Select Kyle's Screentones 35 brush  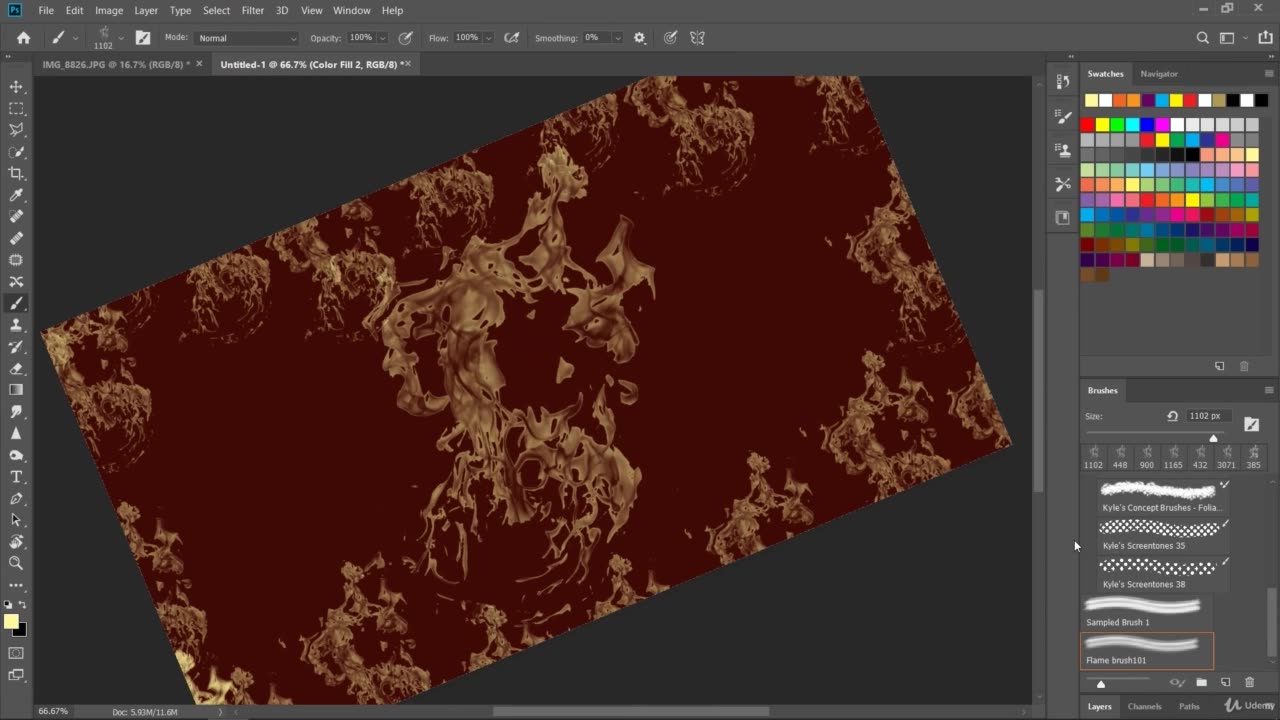pos(1162,535)
